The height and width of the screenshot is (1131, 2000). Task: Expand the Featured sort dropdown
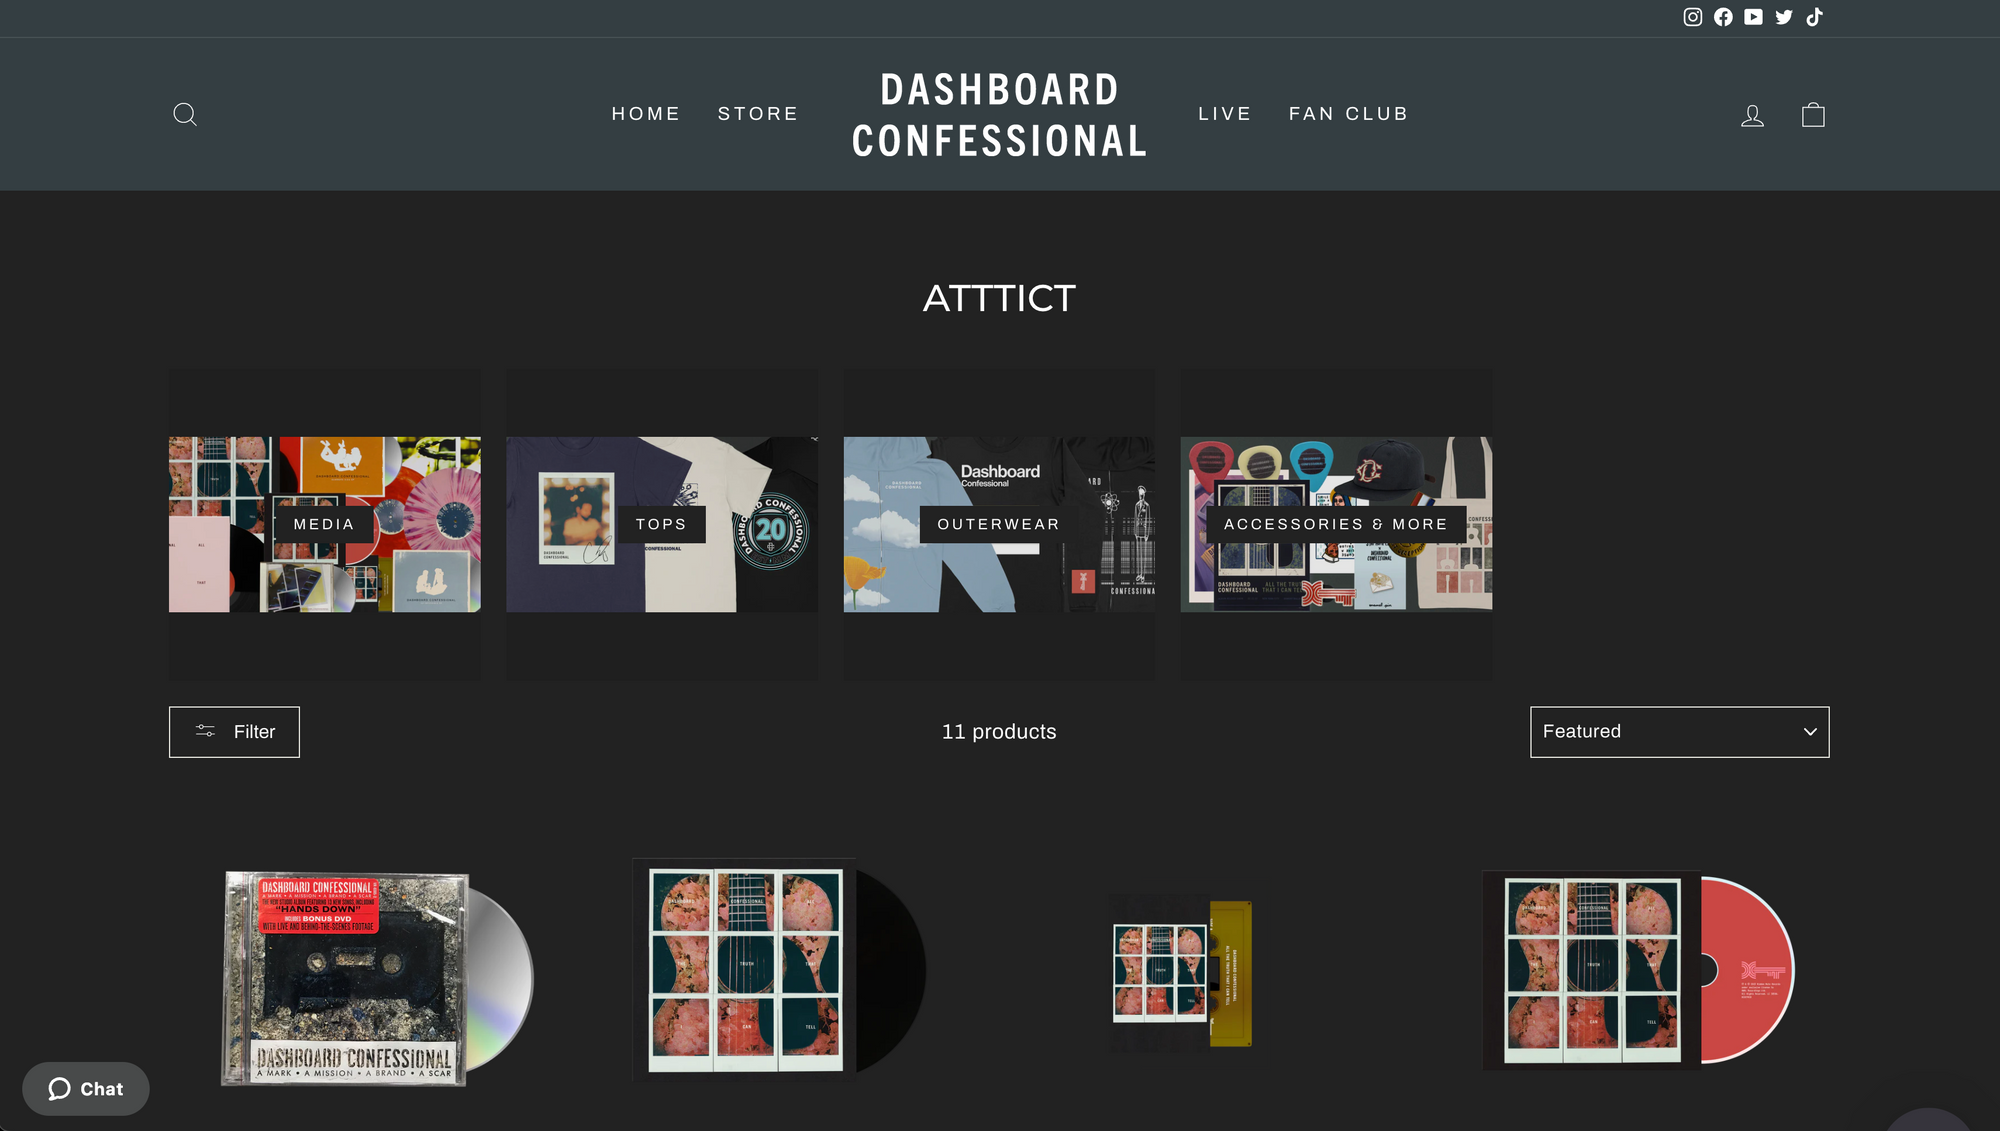tap(1679, 732)
